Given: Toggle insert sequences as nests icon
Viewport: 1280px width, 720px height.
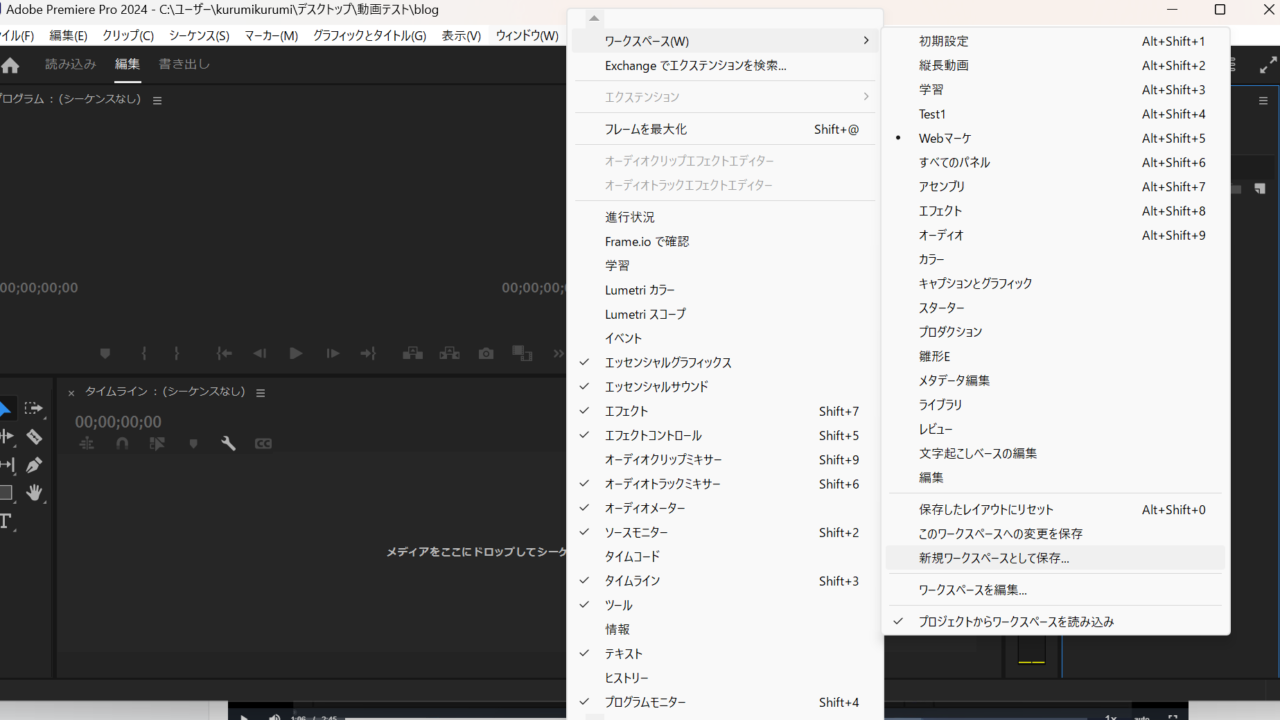Looking at the screenshot, I should [x=86, y=443].
